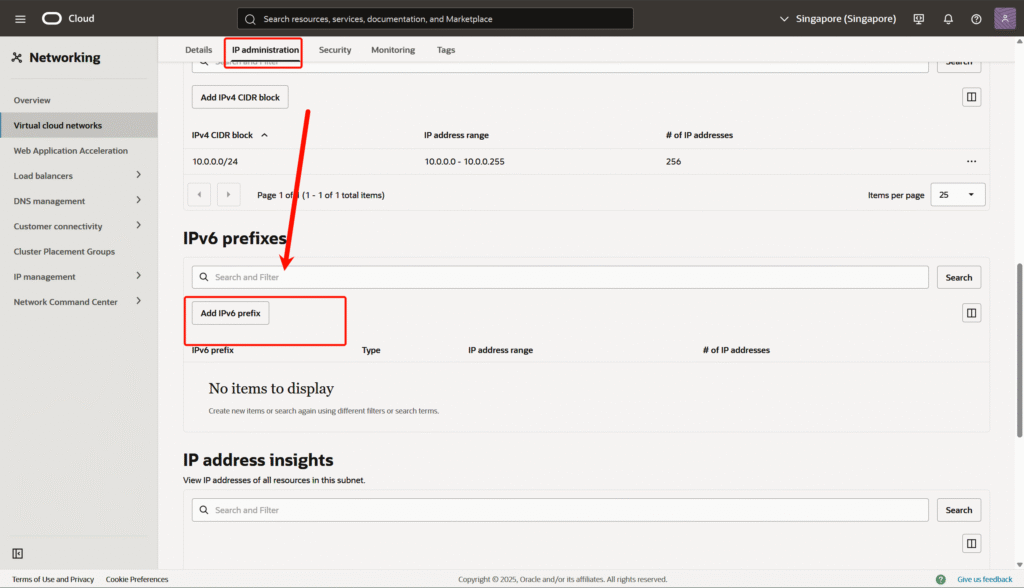Collapse the sidebar using bottom-left icon

pyautogui.click(x=18, y=553)
